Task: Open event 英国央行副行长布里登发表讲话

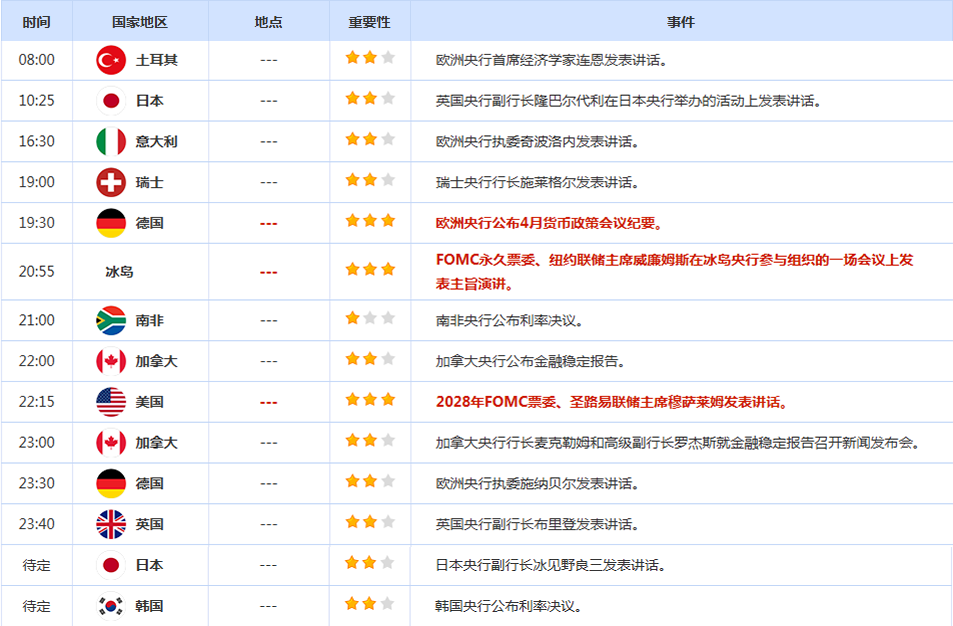Action: coord(537,524)
